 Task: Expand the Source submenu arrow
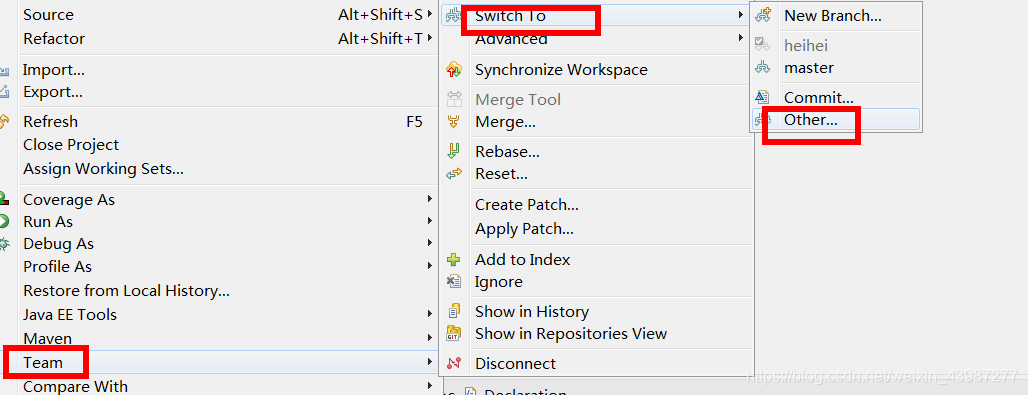pyautogui.click(x=429, y=13)
